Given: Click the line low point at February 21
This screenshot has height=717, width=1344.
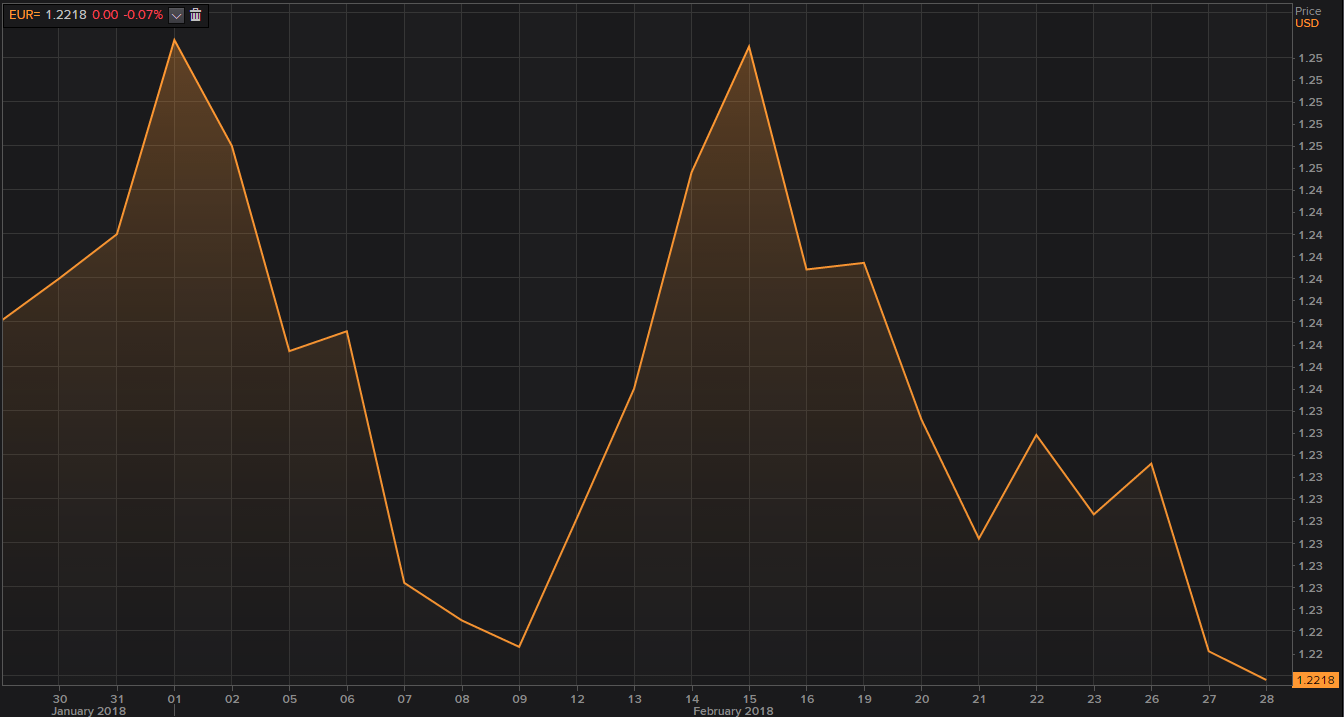Looking at the screenshot, I should 978,539.
